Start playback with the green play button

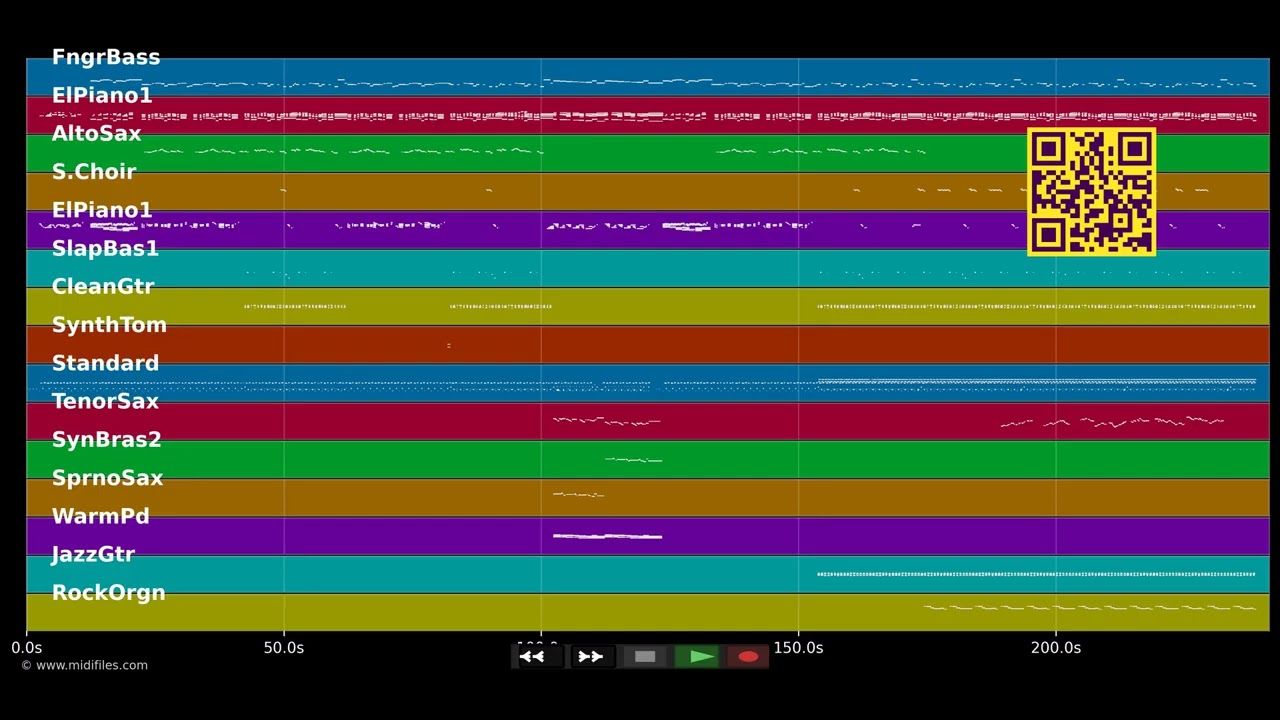pyautogui.click(x=698, y=657)
